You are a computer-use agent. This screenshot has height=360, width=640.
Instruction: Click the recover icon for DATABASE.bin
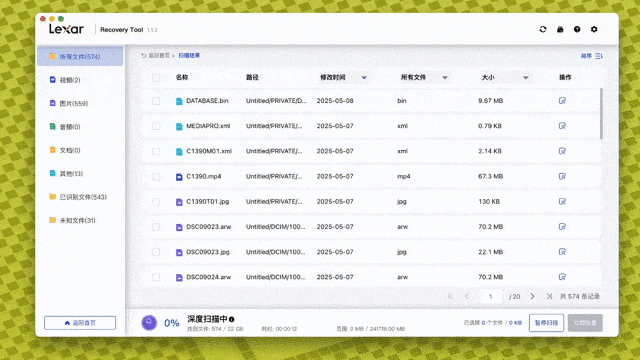tap(562, 100)
